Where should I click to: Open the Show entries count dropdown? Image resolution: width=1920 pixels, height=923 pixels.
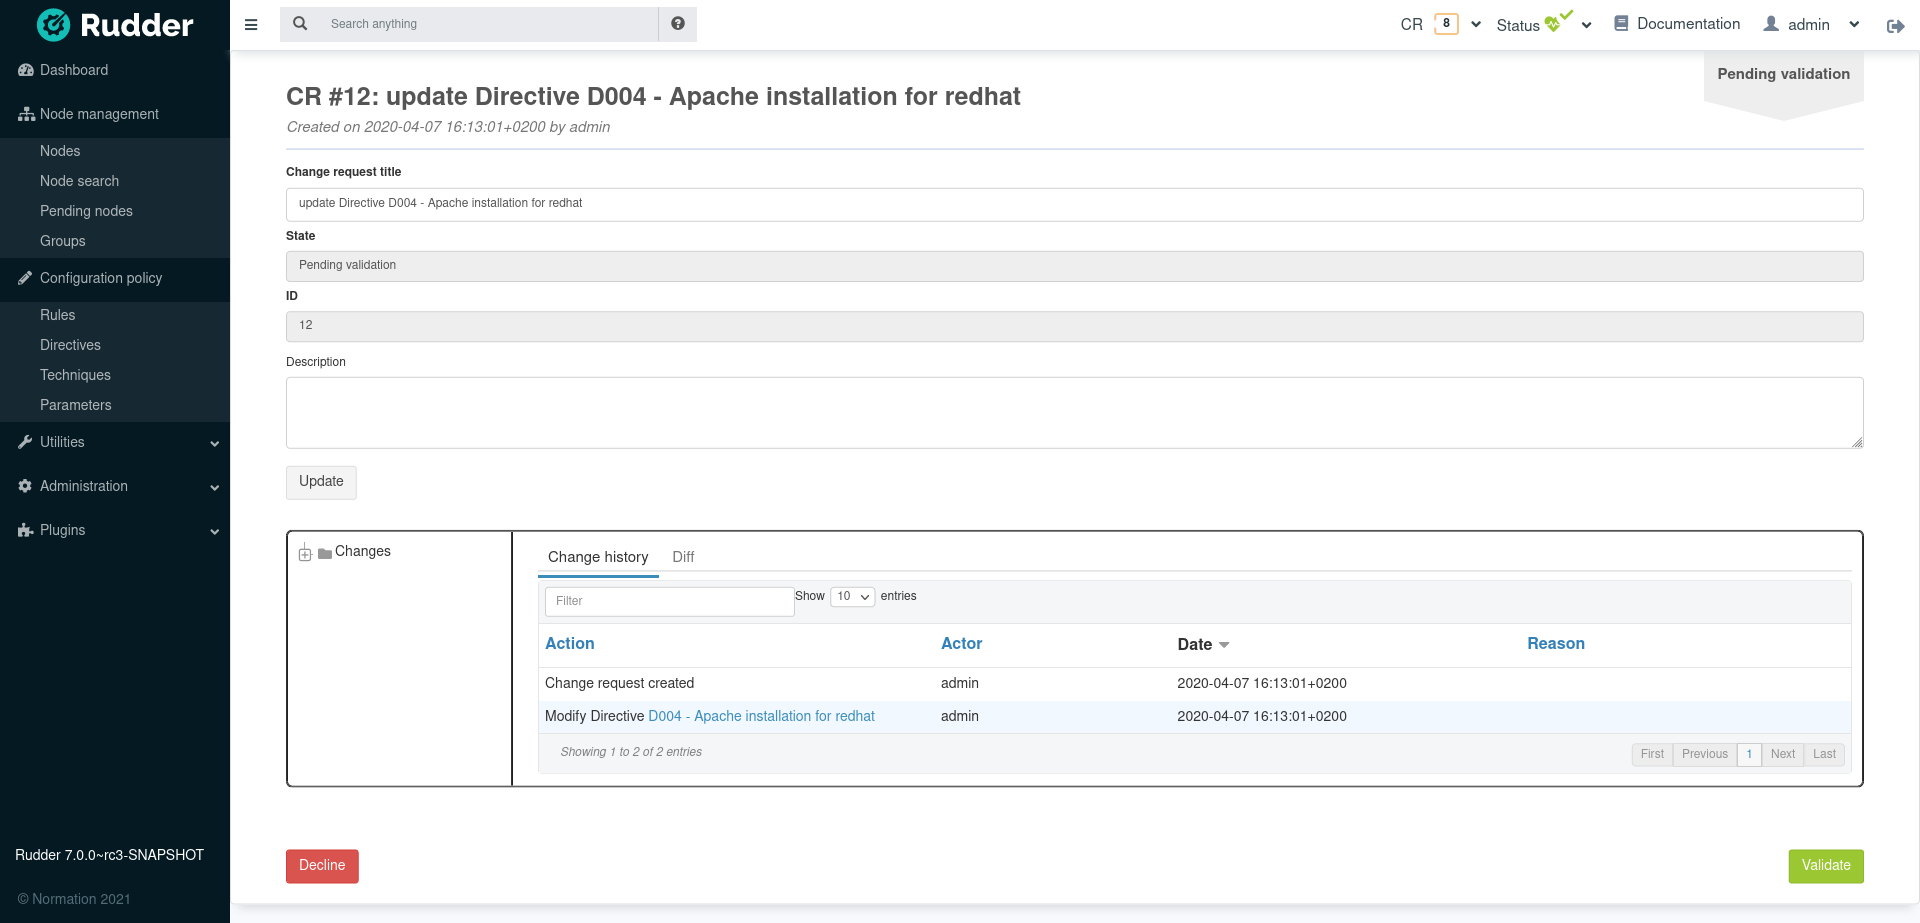[852, 597]
